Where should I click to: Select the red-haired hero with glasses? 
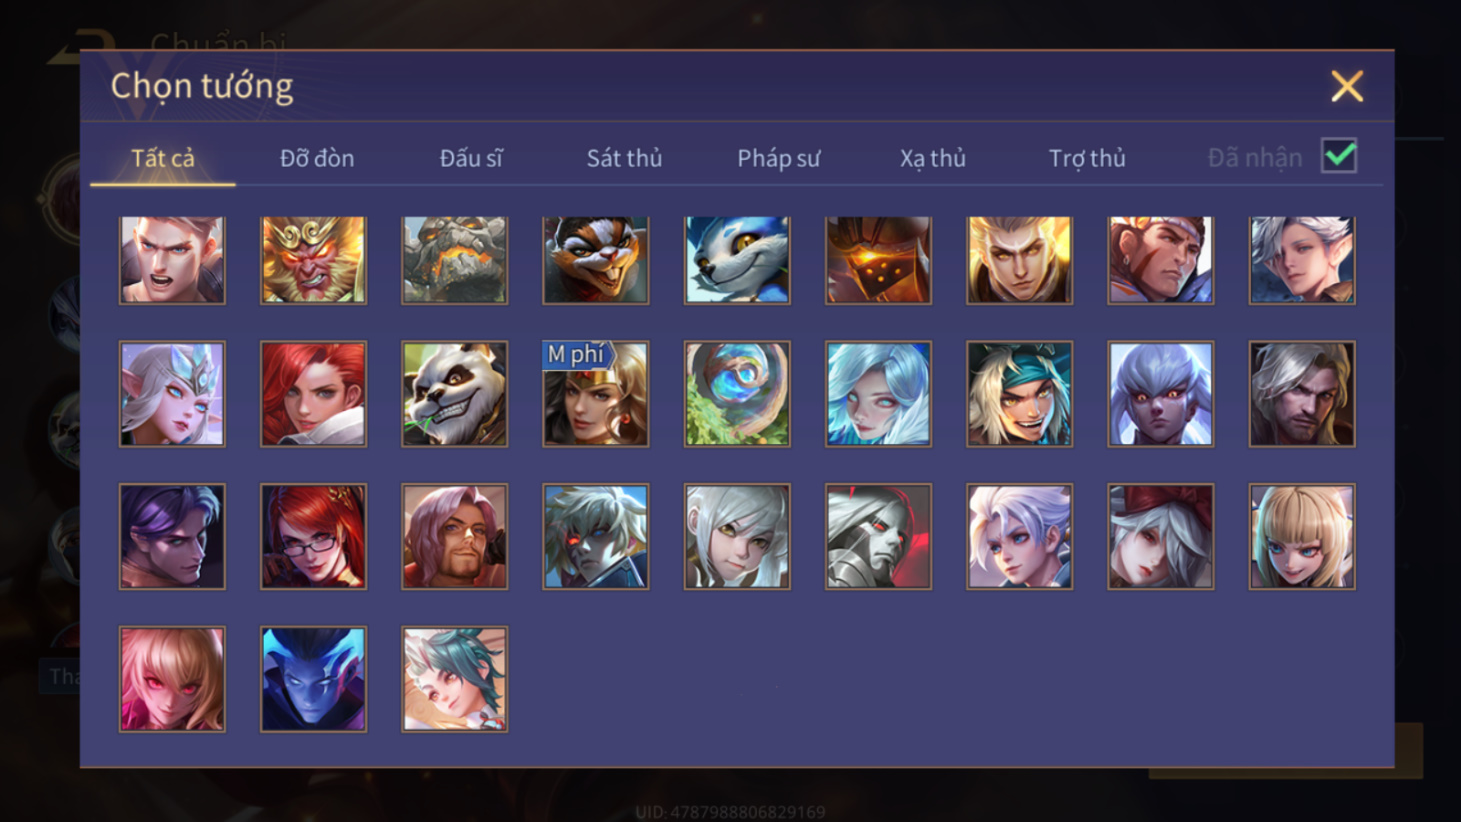click(x=313, y=537)
